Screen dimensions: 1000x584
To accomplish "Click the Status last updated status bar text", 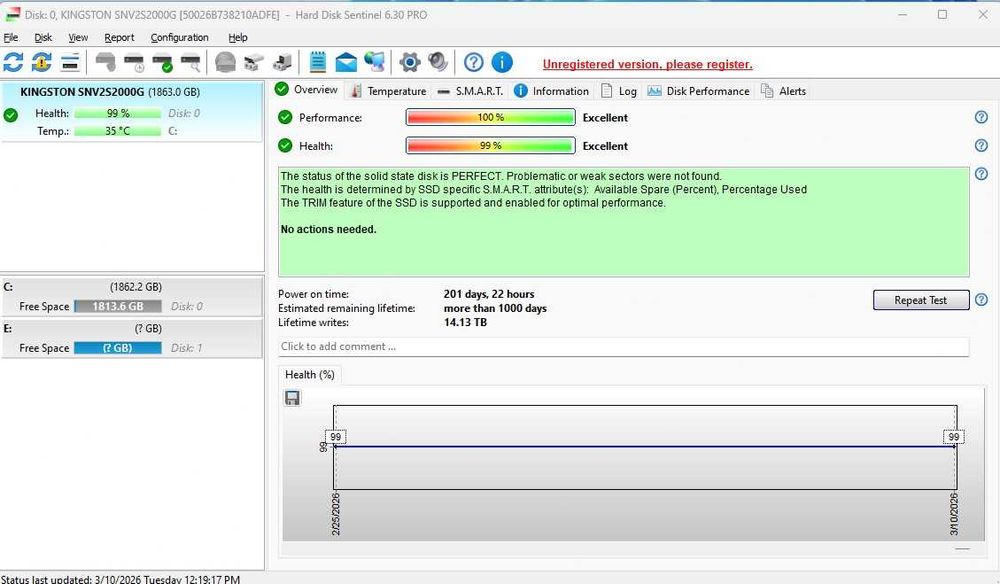I will click(x=121, y=579).
